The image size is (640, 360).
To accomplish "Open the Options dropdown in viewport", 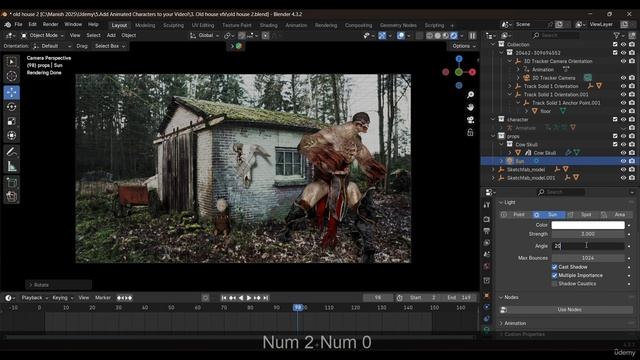I will (464, 46).
